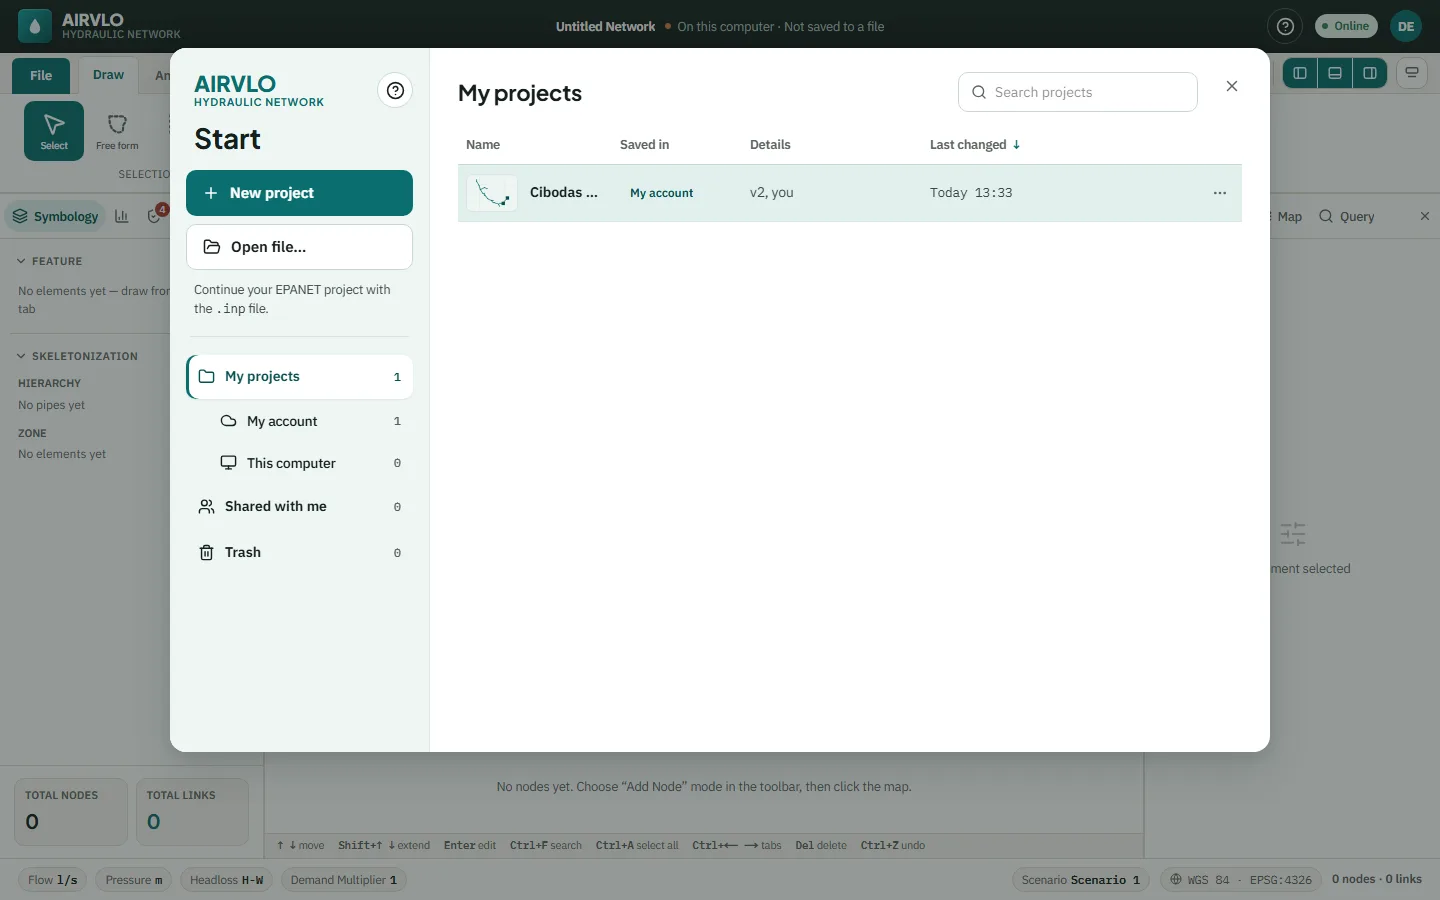
Task: Click the v2, you details cell
Action: (x=772, y=193)
